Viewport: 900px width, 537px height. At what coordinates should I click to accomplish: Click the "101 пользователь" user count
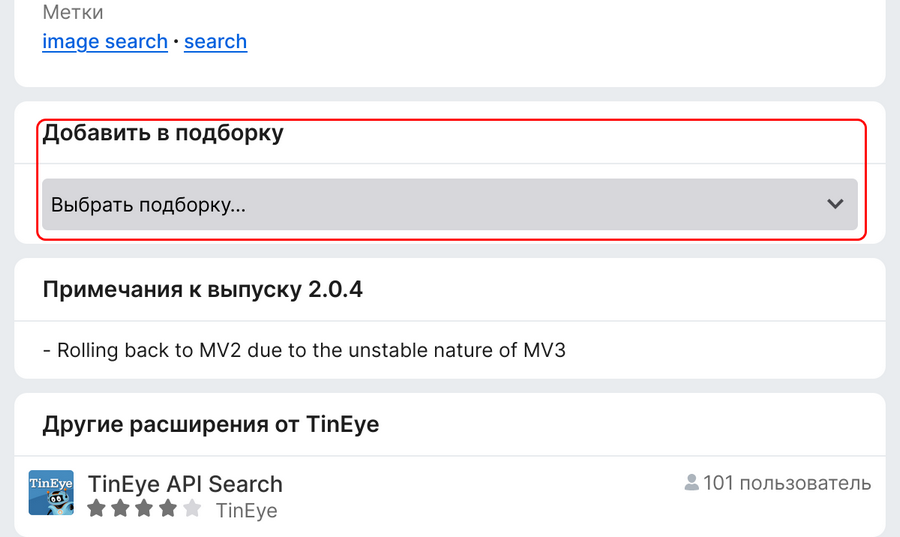(x=787, y=483)
